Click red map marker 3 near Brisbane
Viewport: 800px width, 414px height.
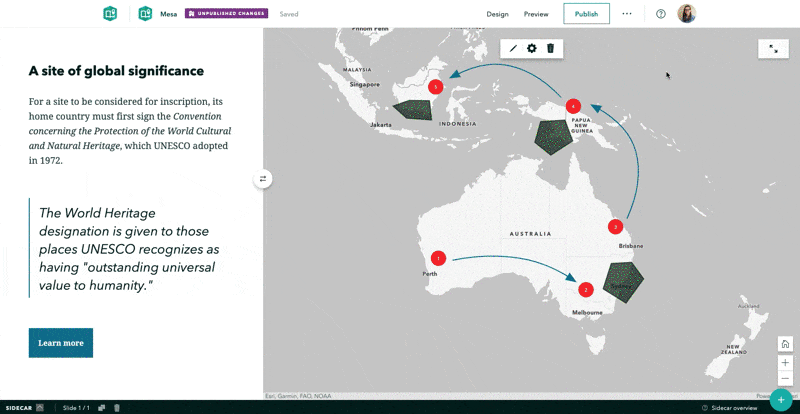click(x=615, y=227)
